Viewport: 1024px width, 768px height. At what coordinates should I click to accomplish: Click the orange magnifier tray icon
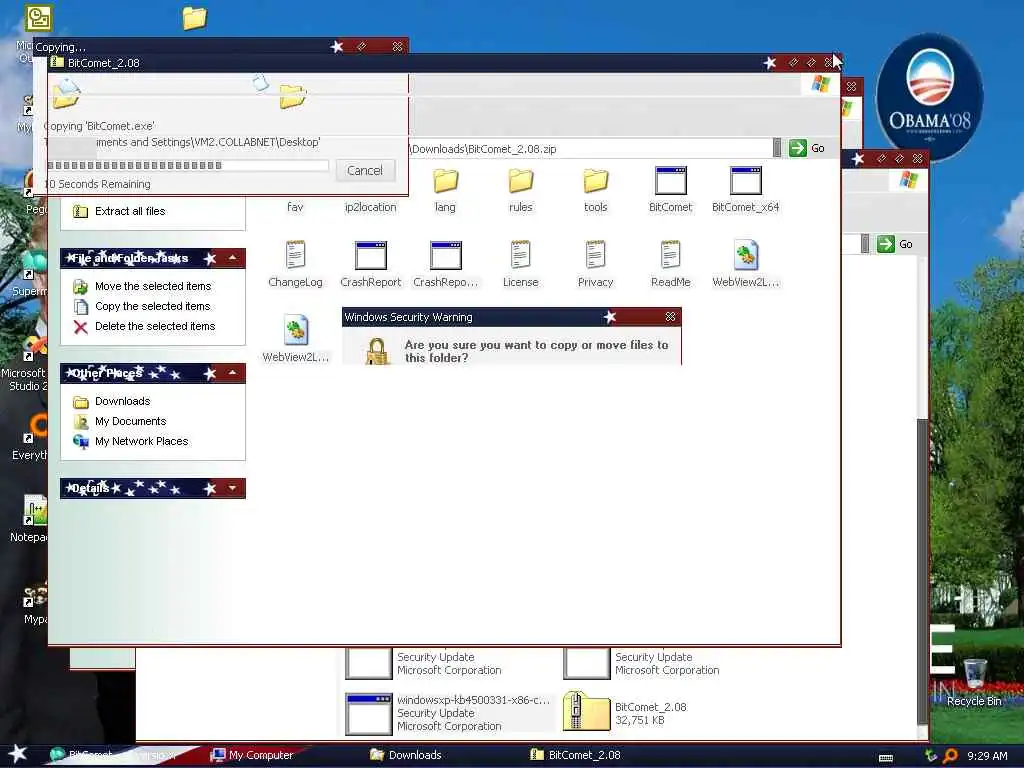pos(950,756)
